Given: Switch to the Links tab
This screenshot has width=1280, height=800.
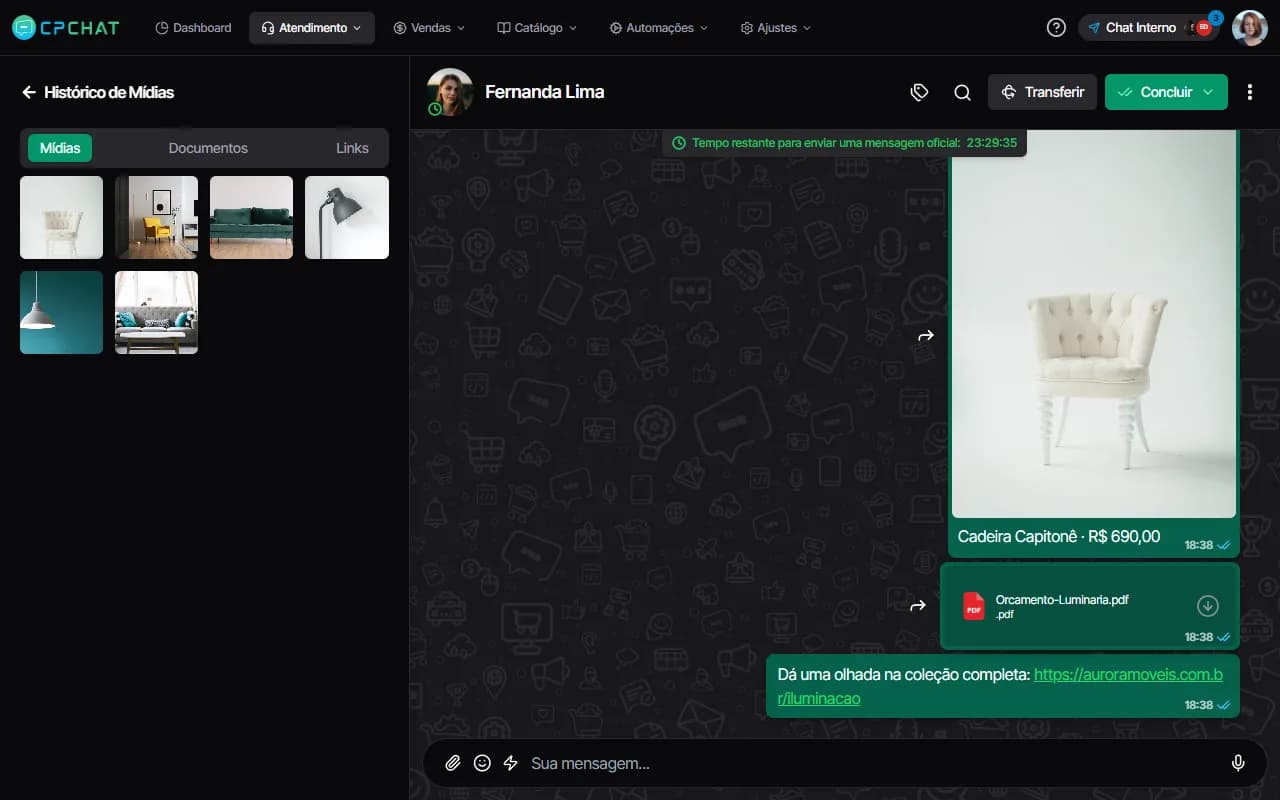Looking at the screenshot, I should tap(352, 148).
